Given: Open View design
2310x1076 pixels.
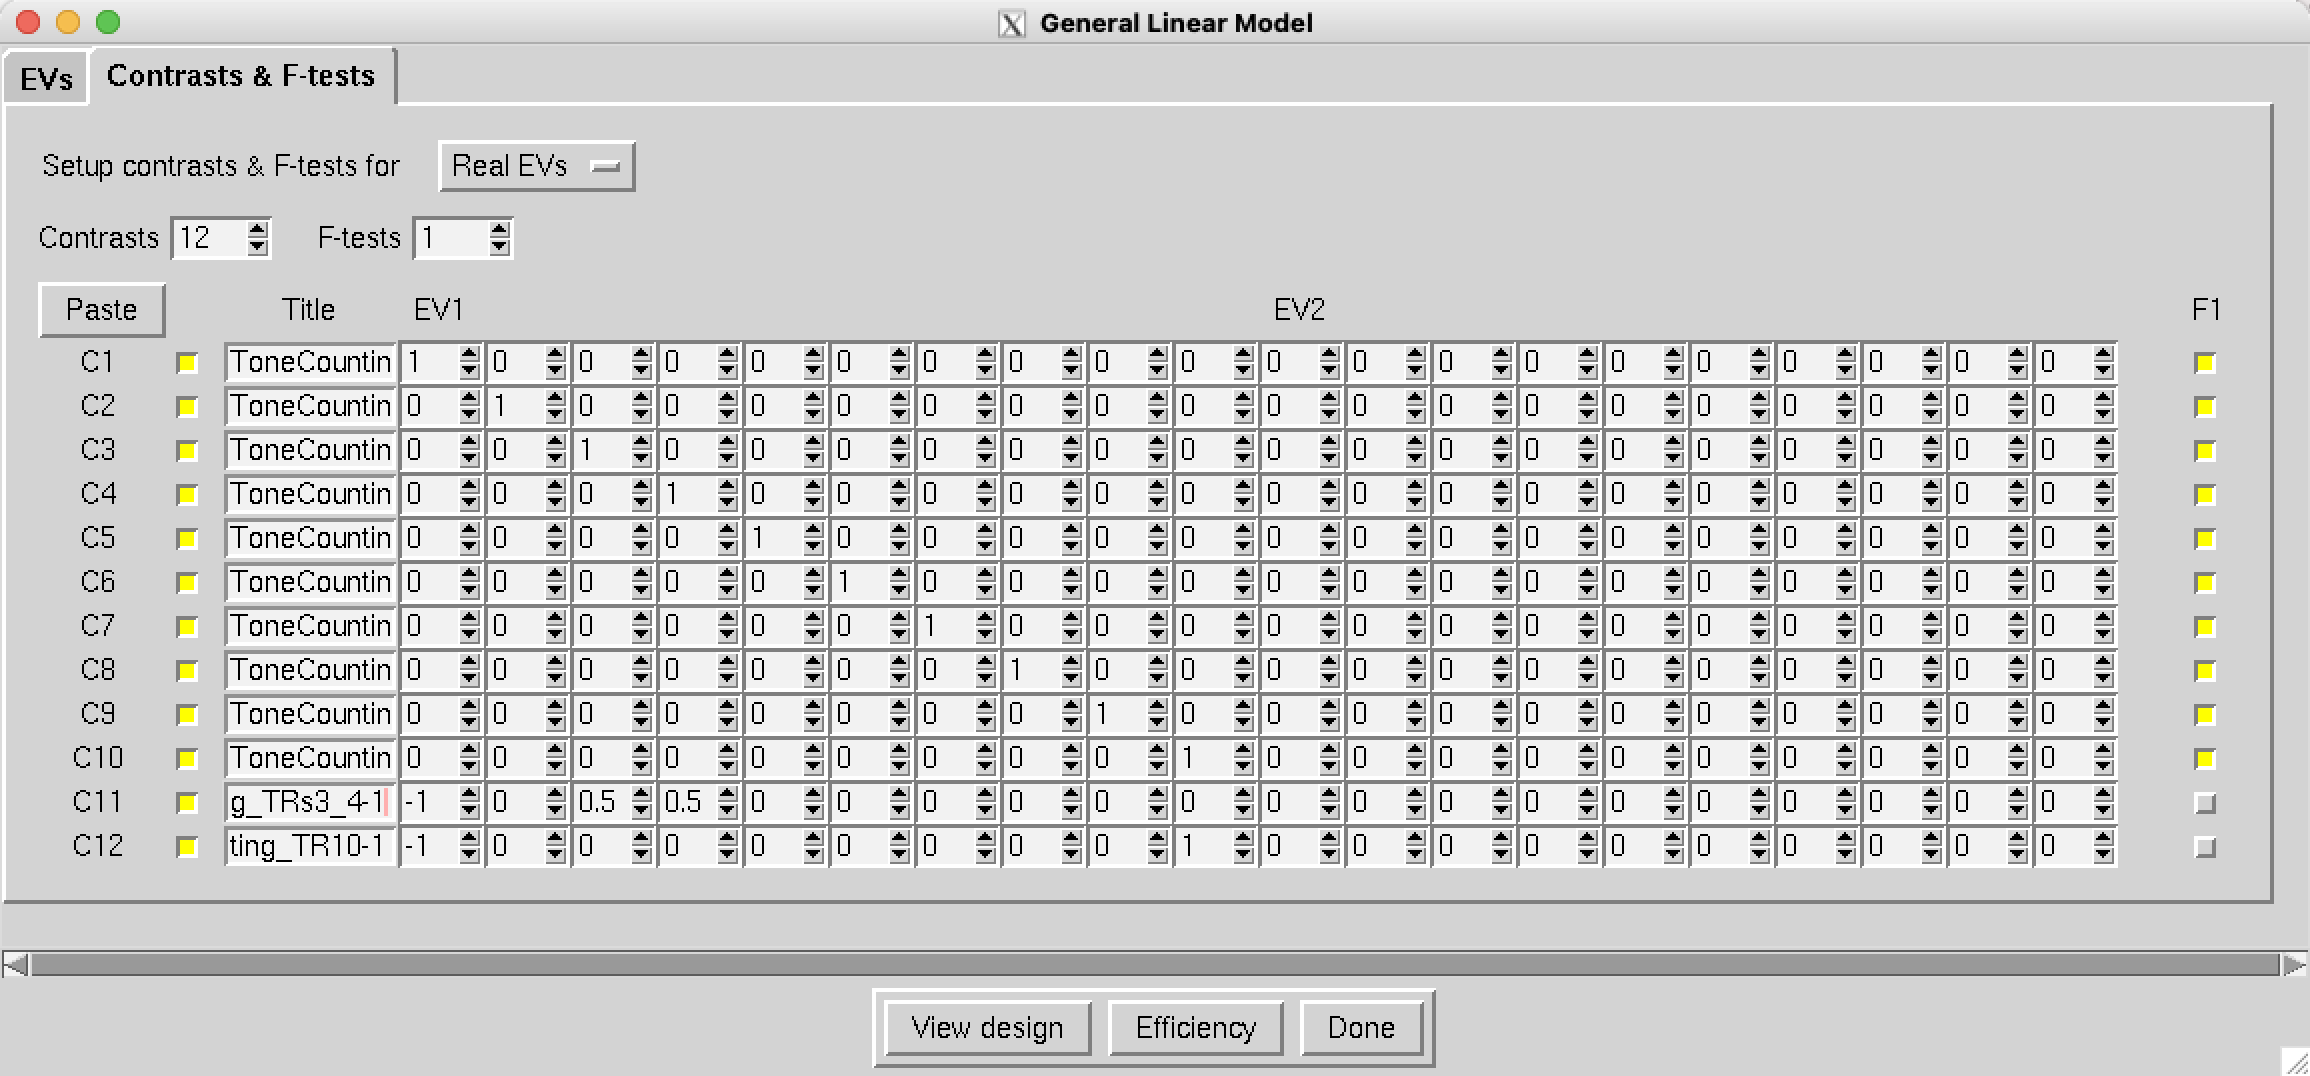Looking at the screenshot, I should (x=987, y=1028).
